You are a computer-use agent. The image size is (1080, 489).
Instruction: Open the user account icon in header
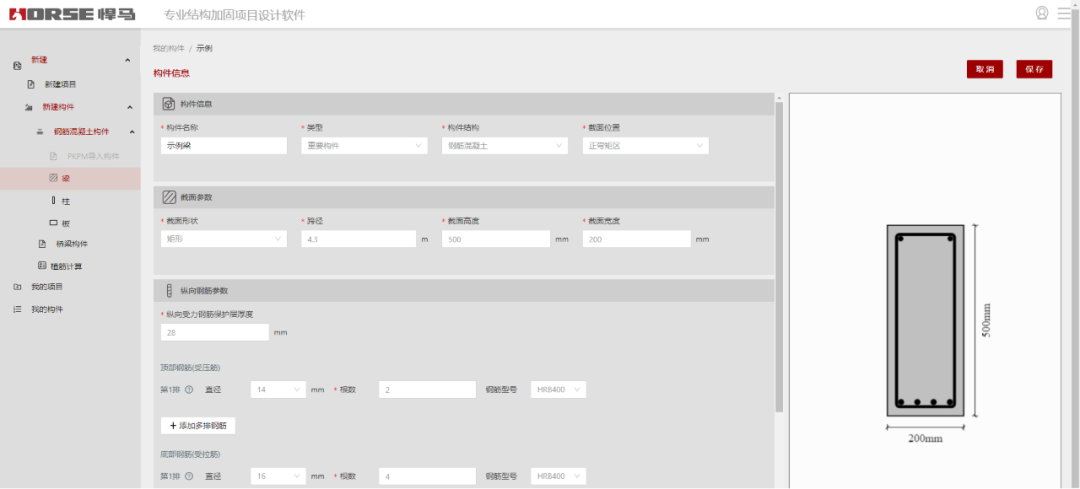tap(1041, 13)
